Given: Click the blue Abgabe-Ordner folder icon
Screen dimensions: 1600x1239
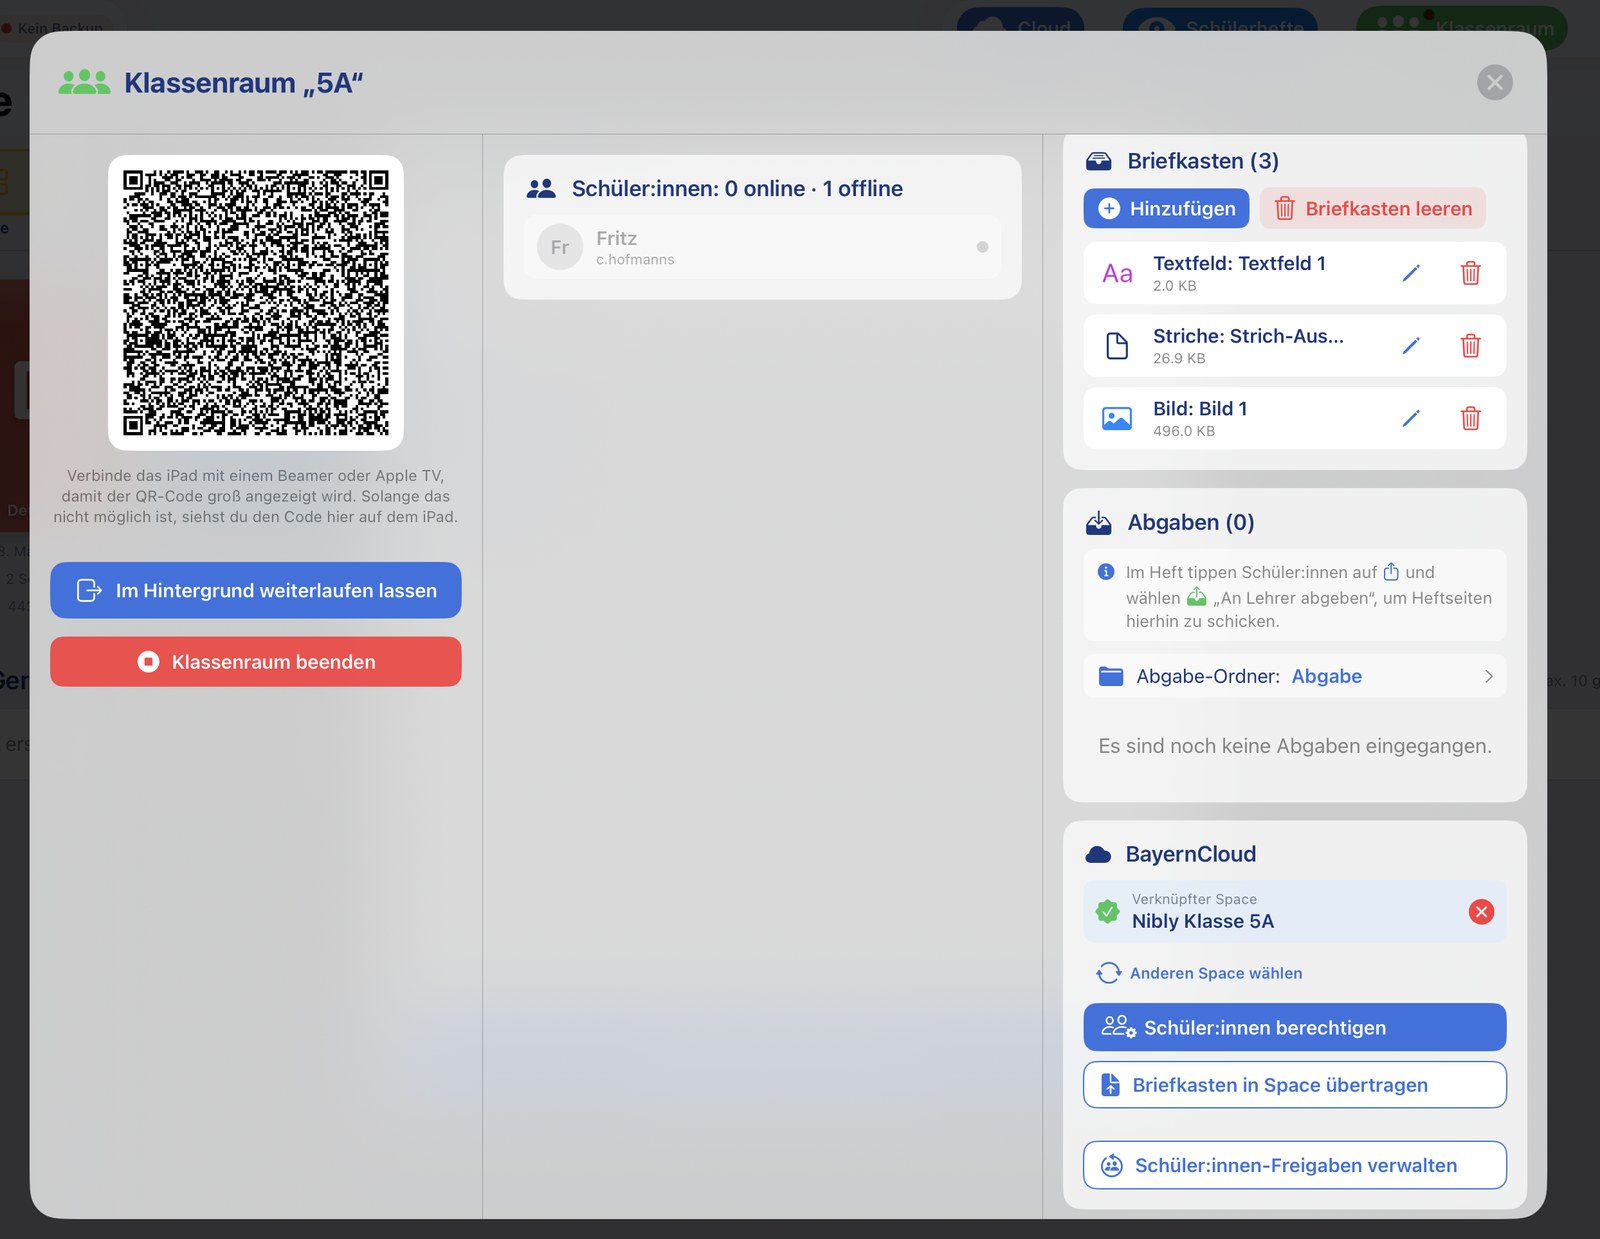Looking at the screenshot, I should (1111, 676).
